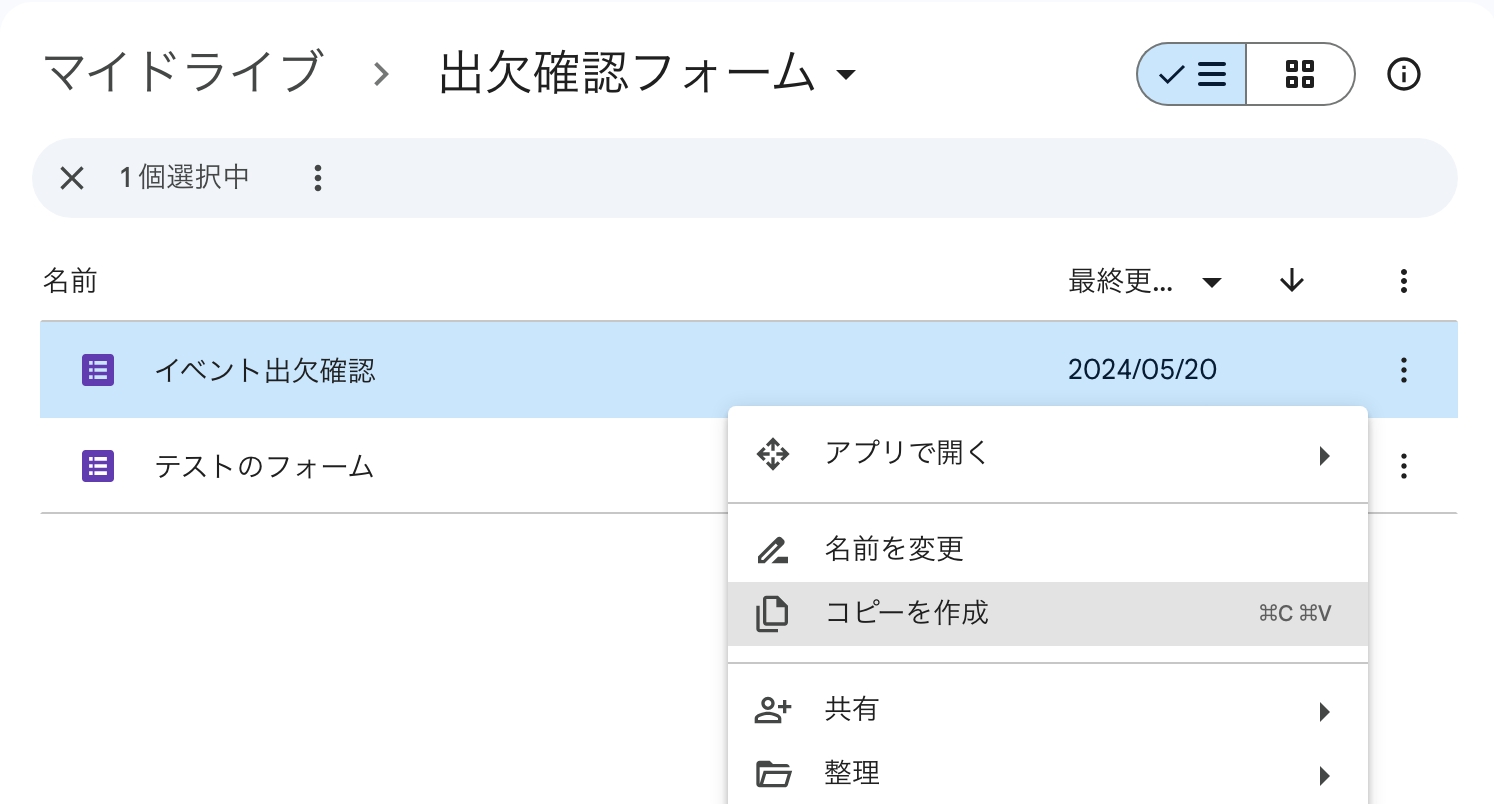Open the column header more options icon
This screenshot has width=1494, height=804.
click(1404, 282)
